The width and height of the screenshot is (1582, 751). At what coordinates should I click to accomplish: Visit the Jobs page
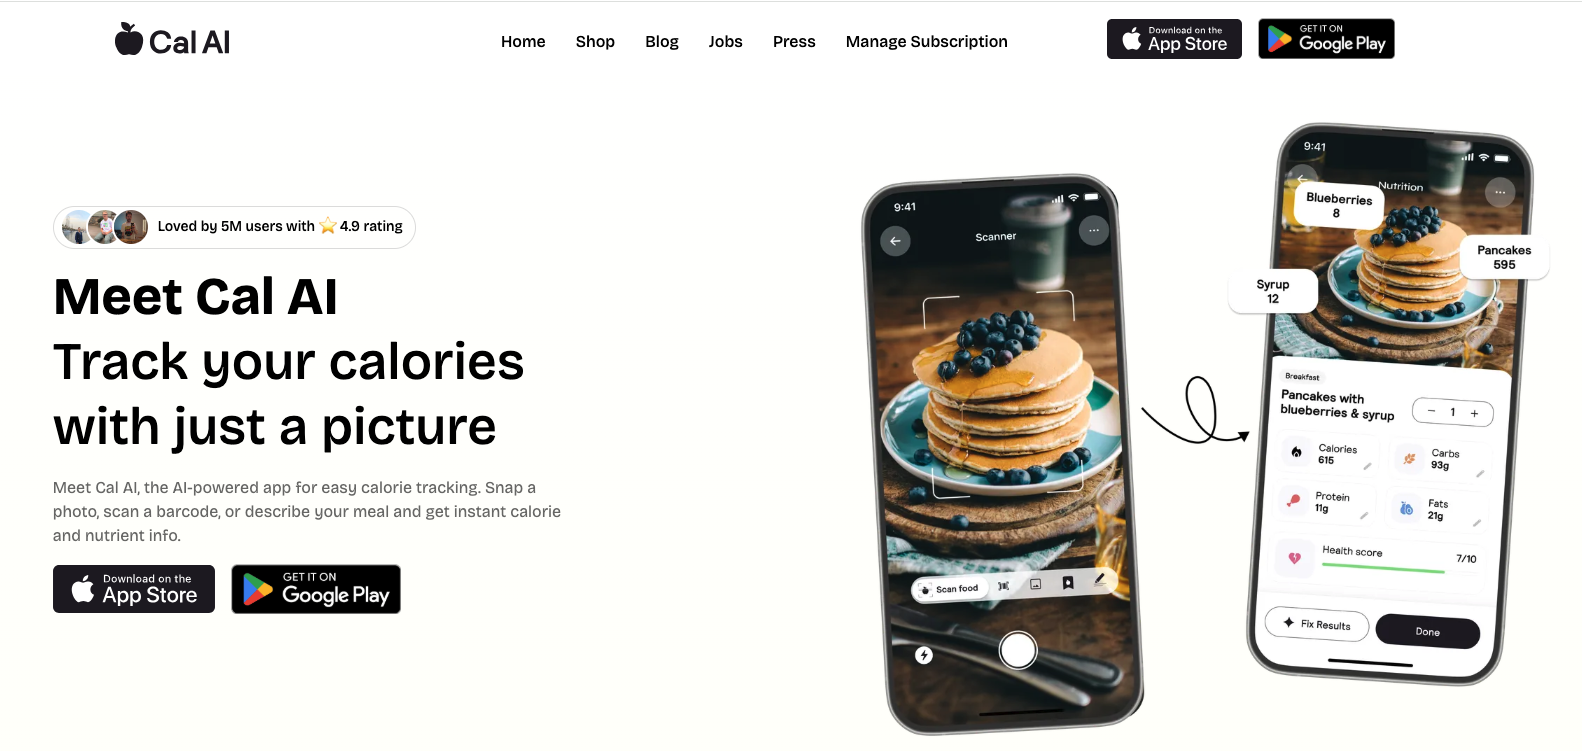click(725, 41)
